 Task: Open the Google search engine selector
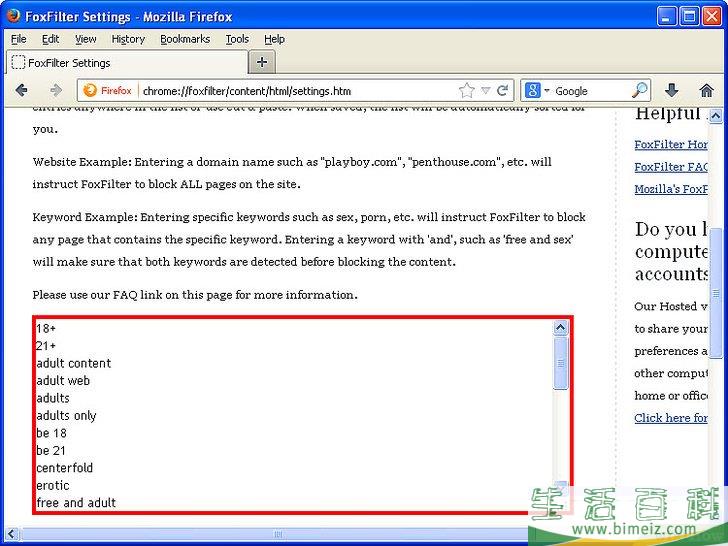click(536, 91)
